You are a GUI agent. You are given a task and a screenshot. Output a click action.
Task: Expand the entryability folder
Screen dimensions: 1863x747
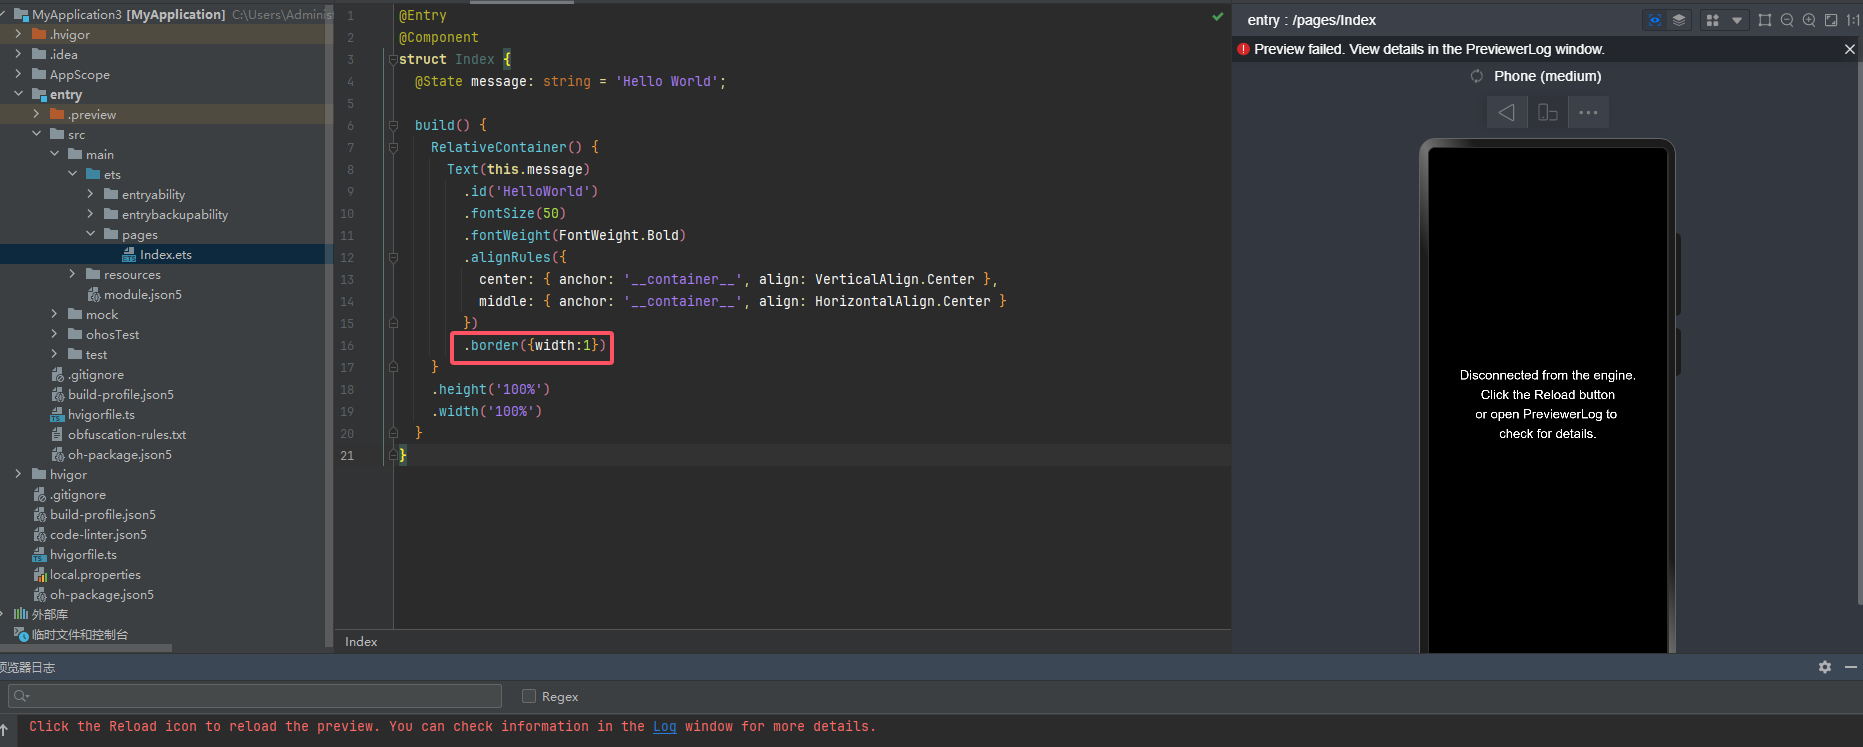click(x=90, y=194)
